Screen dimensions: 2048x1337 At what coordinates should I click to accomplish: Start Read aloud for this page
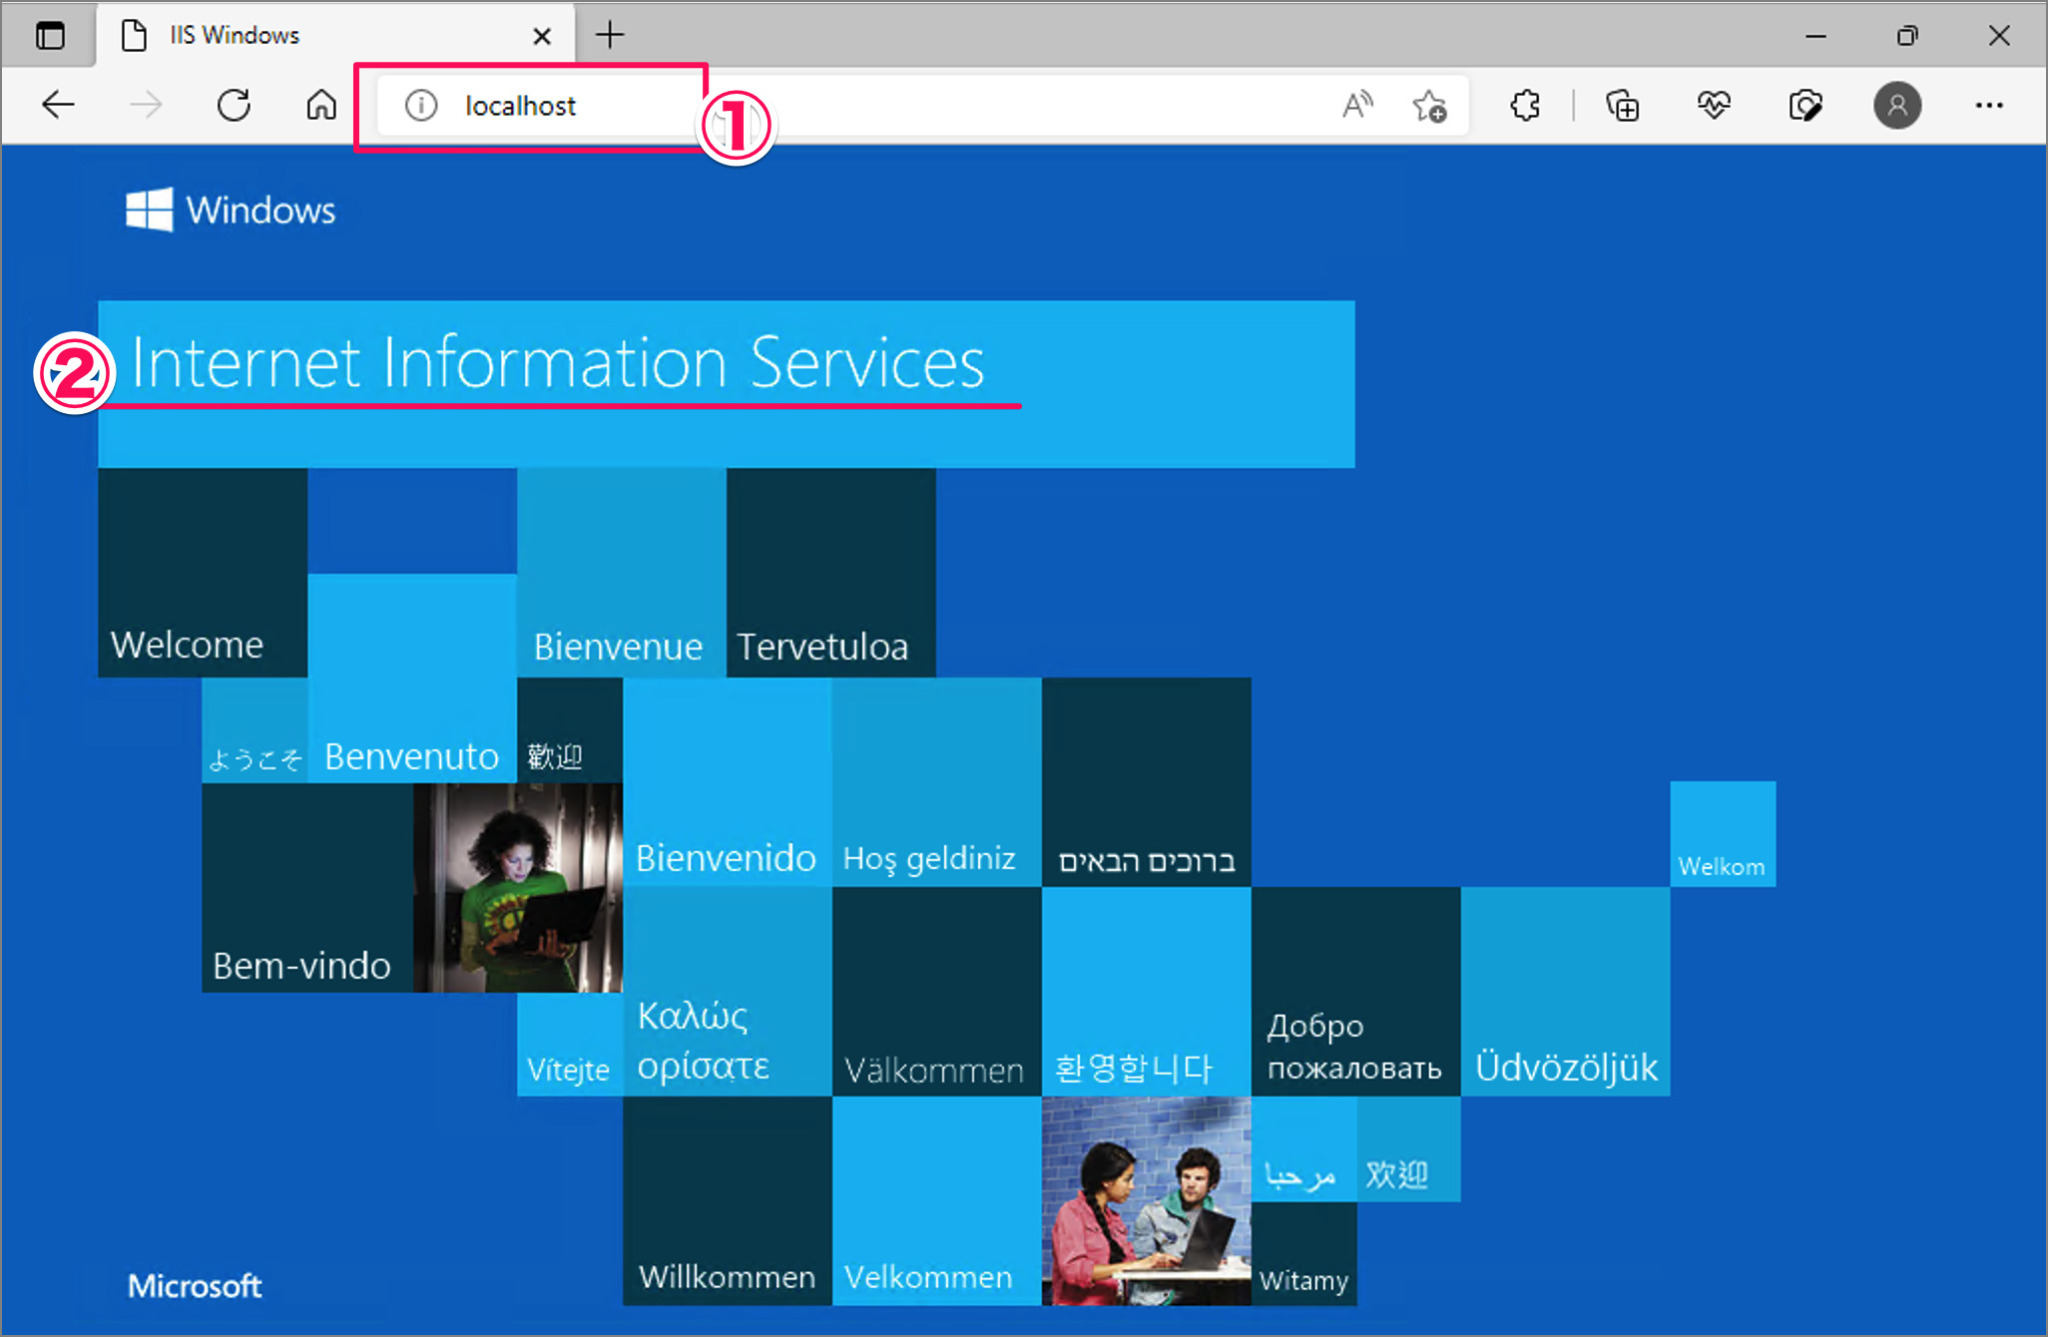(x=1357, y=104)
